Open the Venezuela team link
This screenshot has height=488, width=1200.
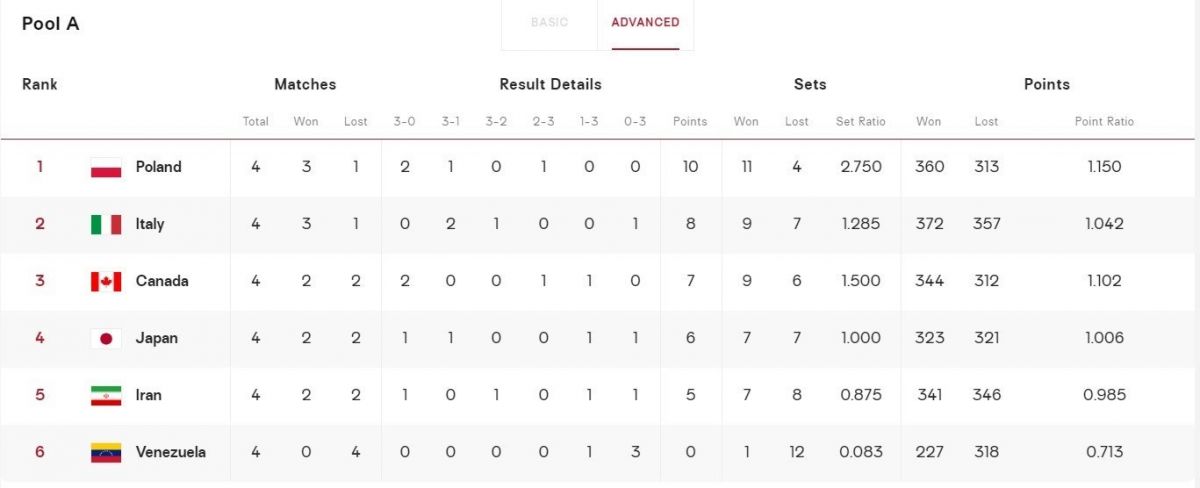coord(171,452)
